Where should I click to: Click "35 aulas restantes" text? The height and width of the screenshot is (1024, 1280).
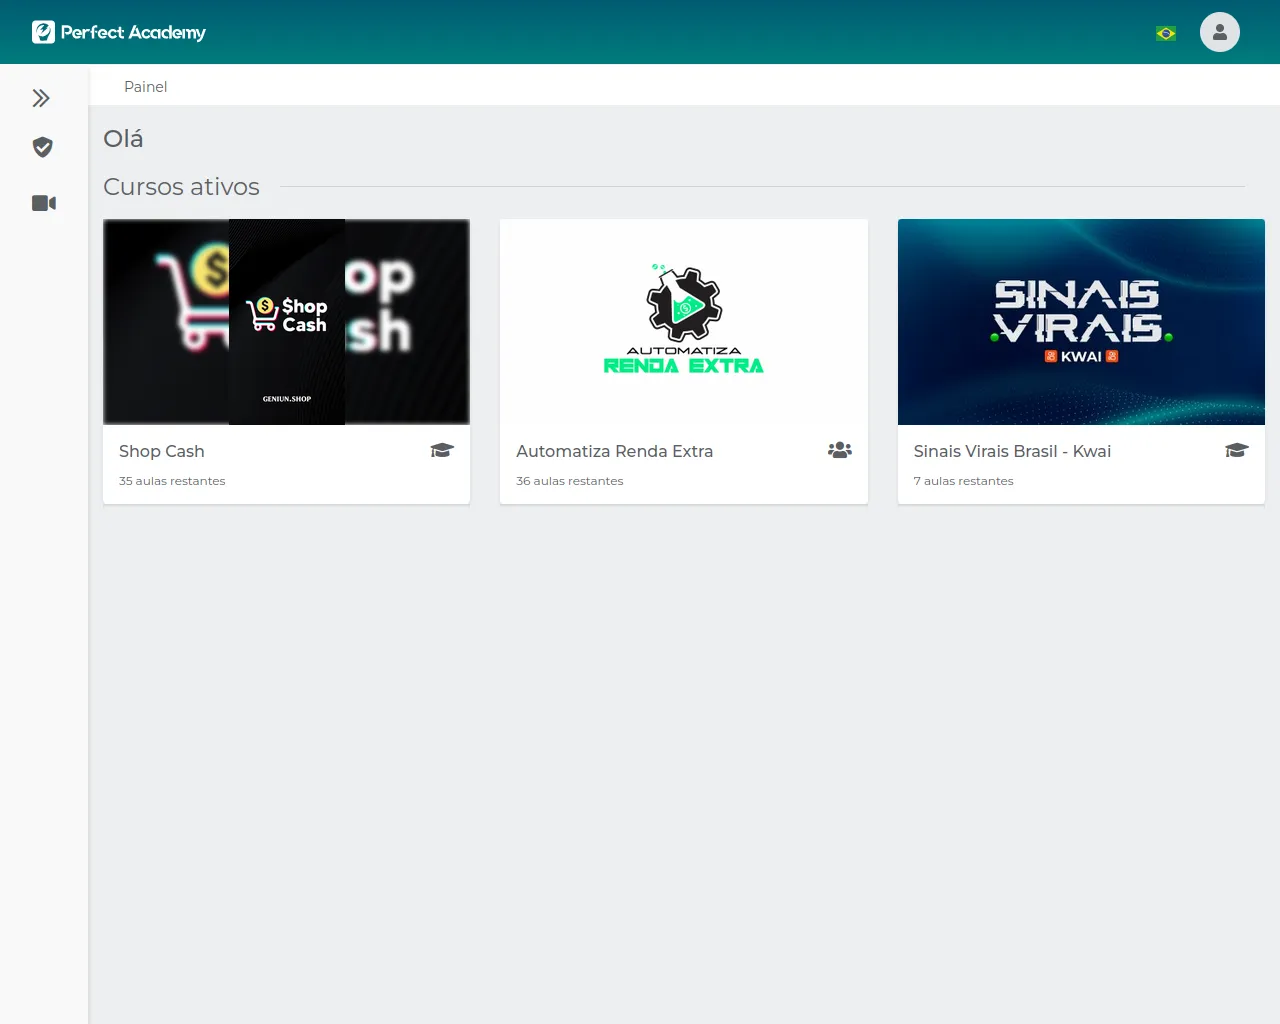pos(172,481)
